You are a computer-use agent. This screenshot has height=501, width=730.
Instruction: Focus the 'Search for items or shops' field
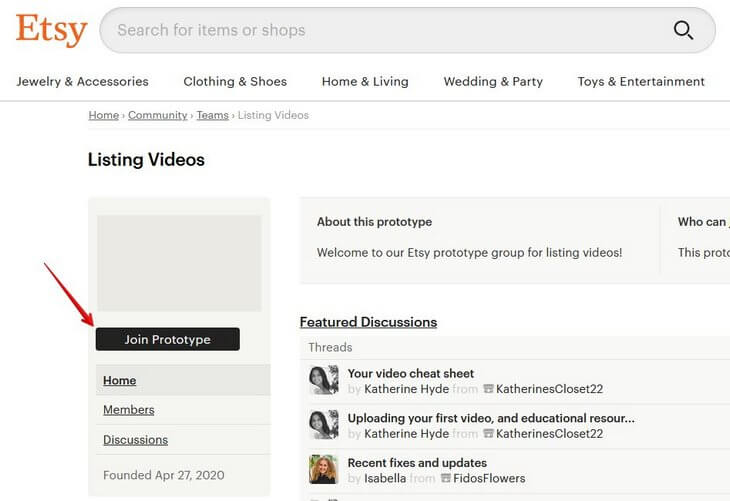click(407, 30)
